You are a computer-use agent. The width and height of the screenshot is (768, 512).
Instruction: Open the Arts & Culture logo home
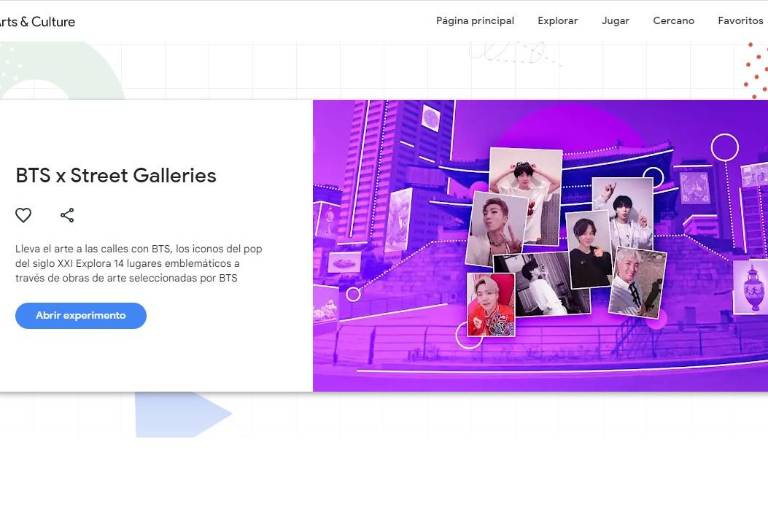(x=38, y=21)
